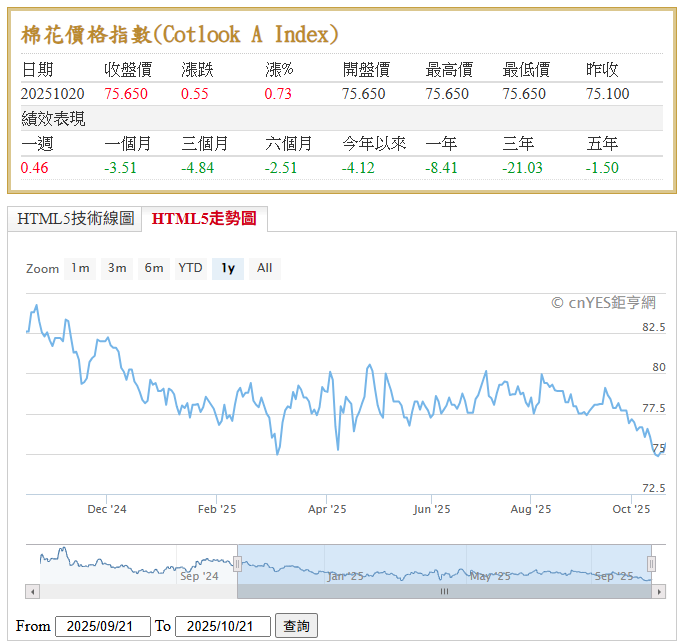Select the 6m zoom range

pos(154,268)
